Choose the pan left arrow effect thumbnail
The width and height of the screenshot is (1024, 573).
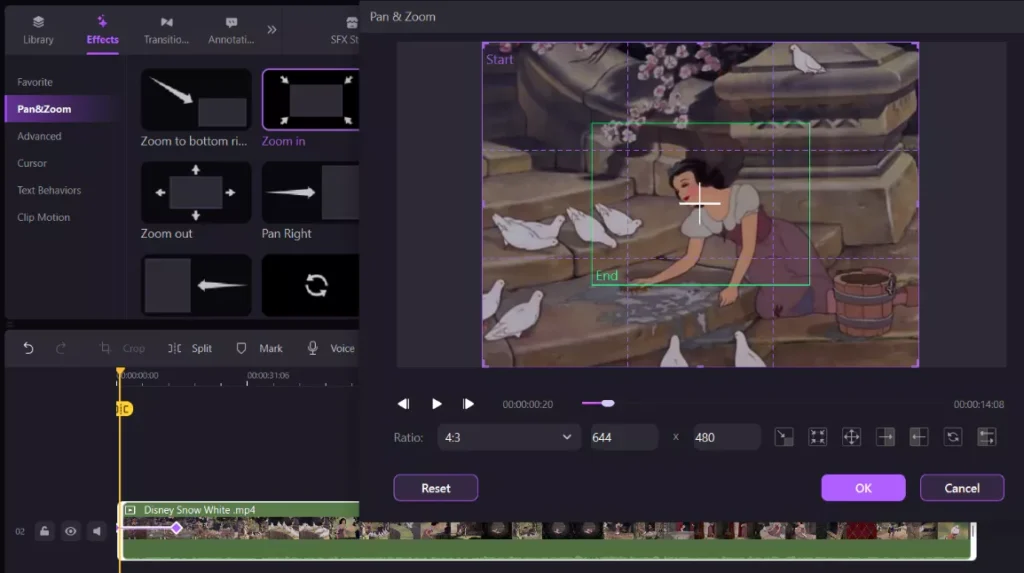(x=196, y=286)
